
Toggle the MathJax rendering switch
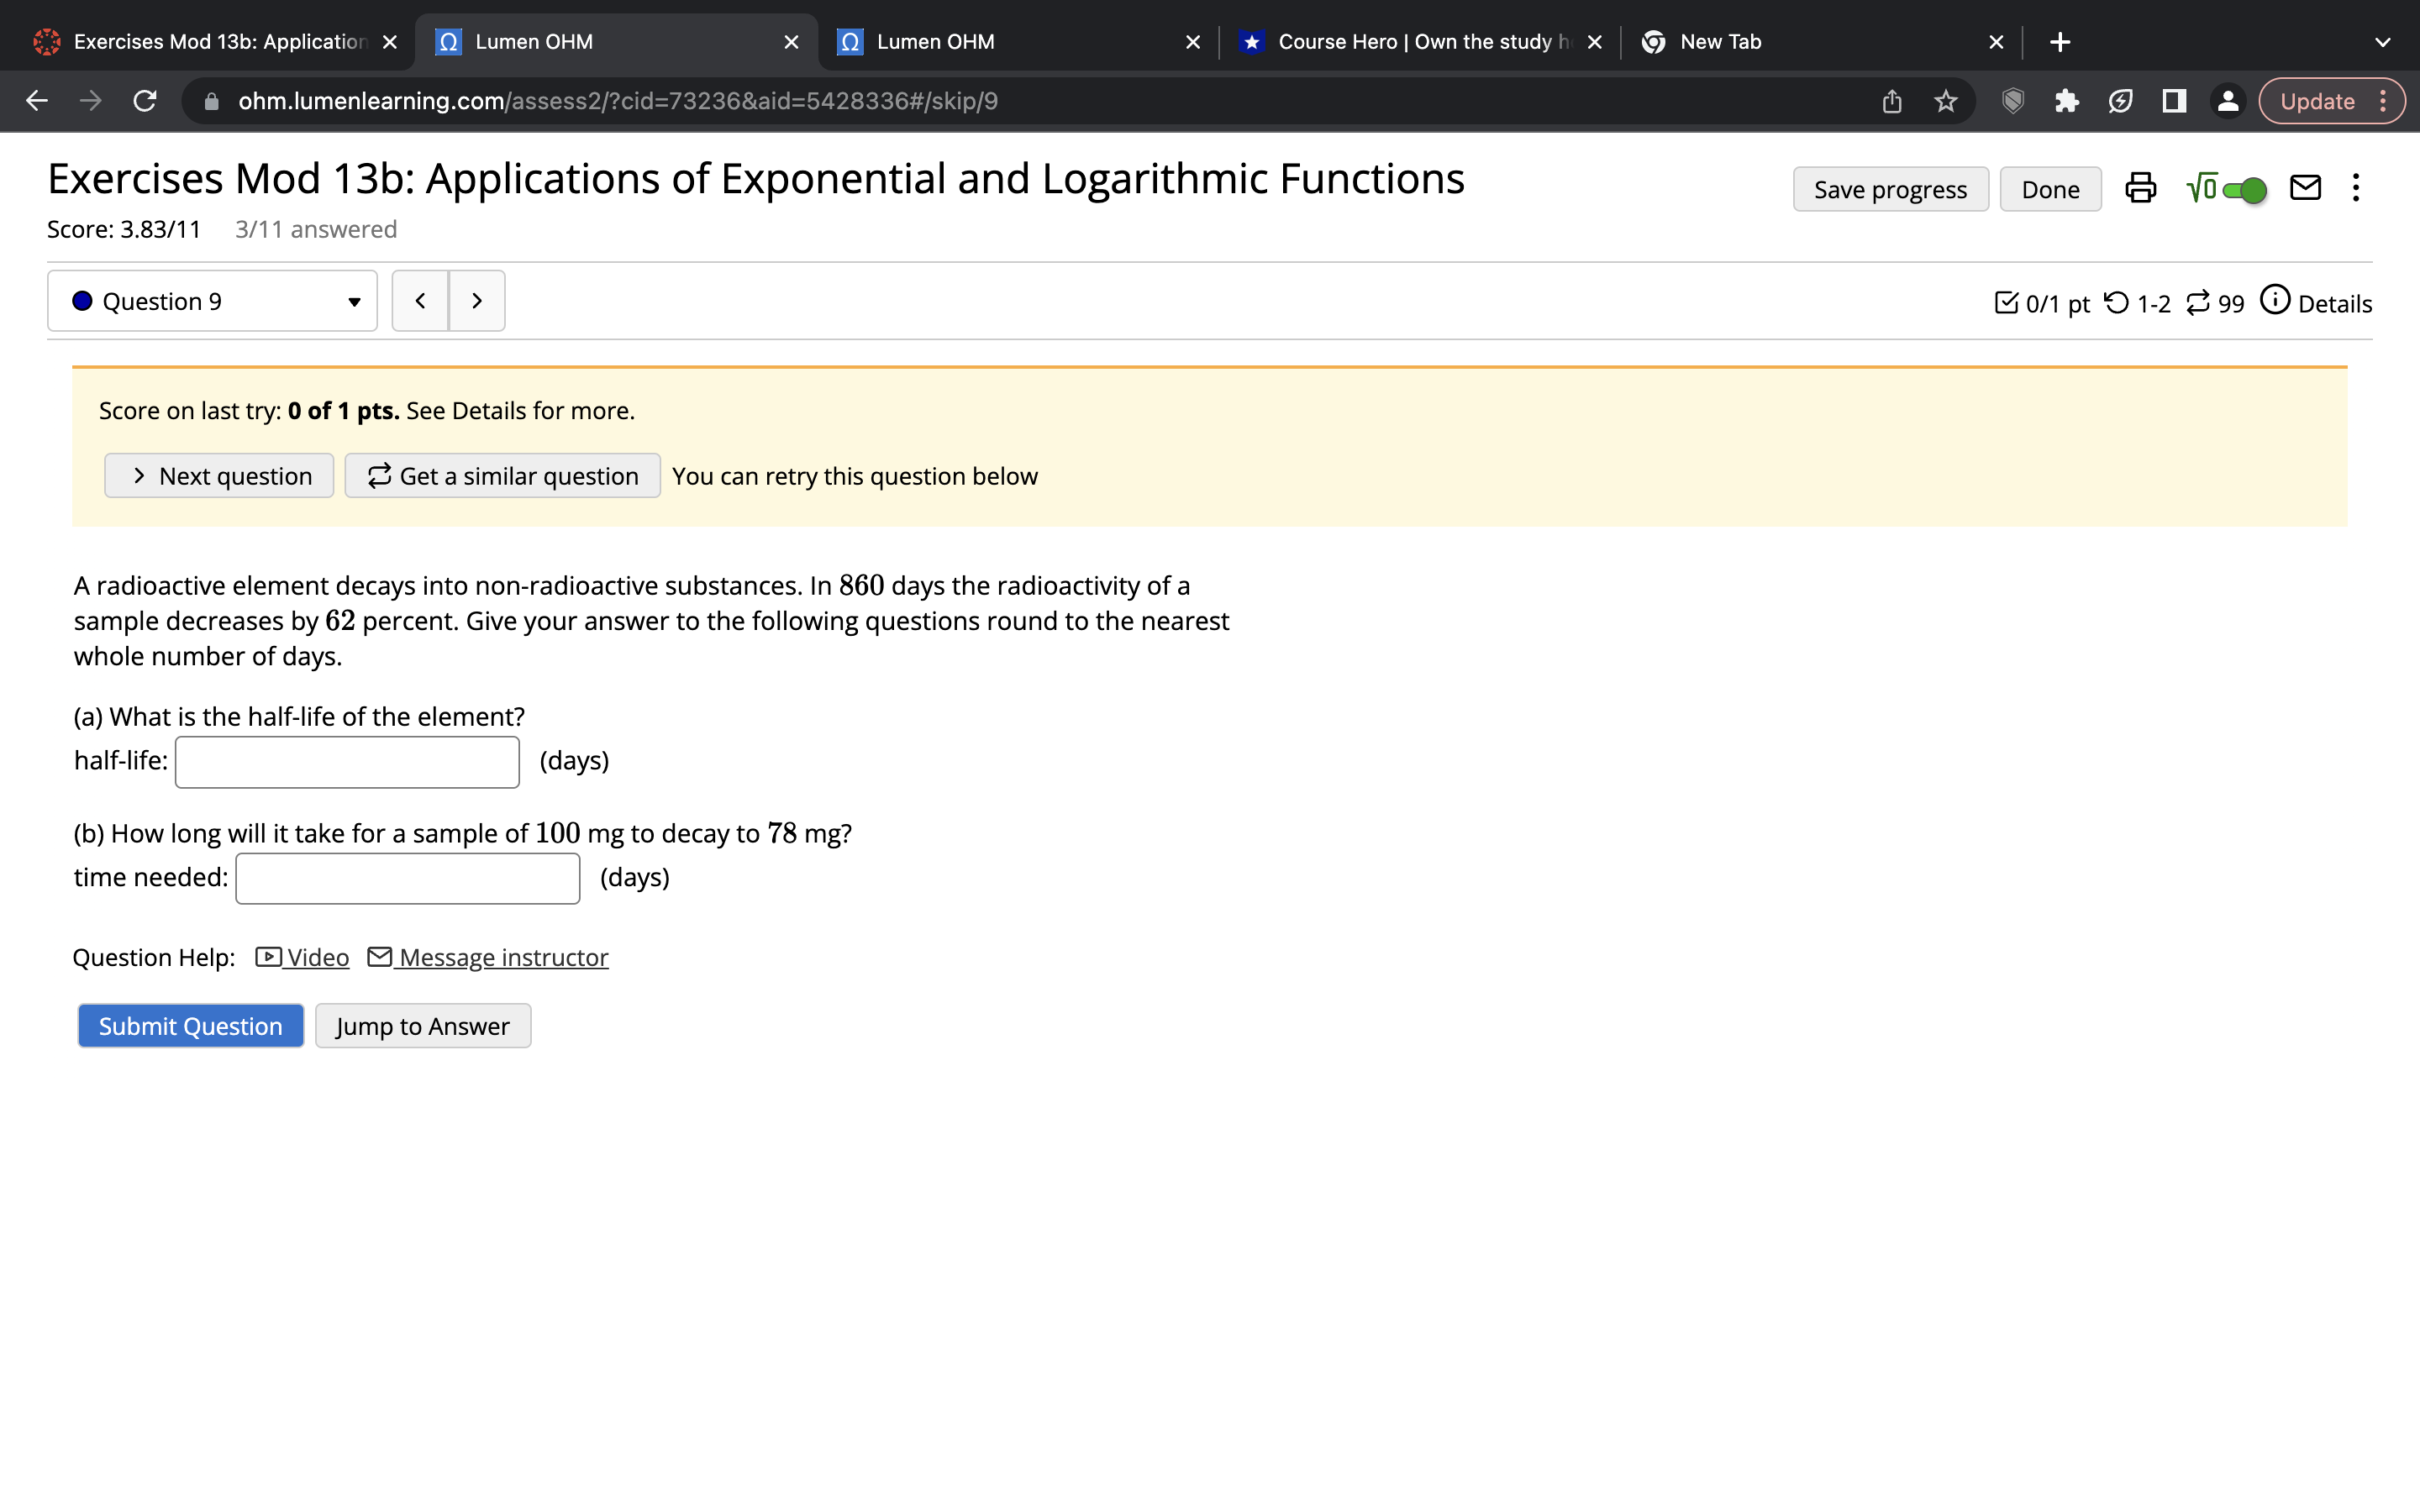coord(2243,190)
